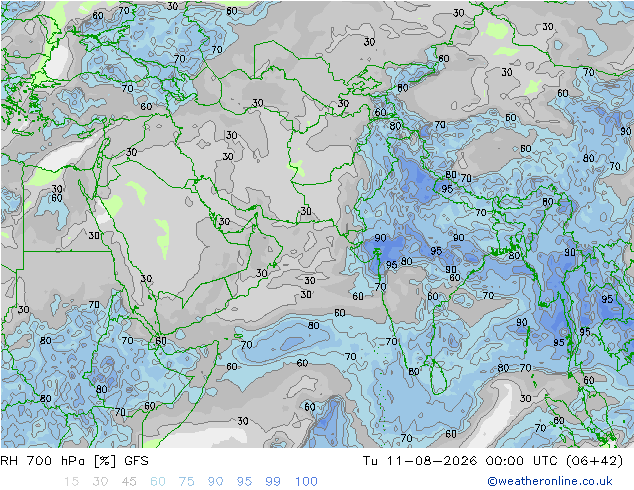Screen dimensions: 634x490
Task: Select legend value 60 in the color scale
Action: pos(158,482)
